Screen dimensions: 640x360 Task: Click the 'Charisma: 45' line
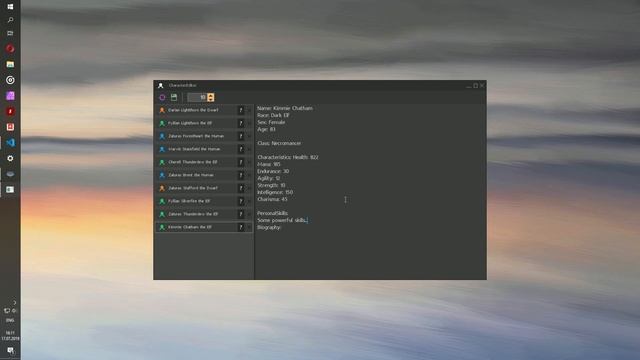pos(272,199)
